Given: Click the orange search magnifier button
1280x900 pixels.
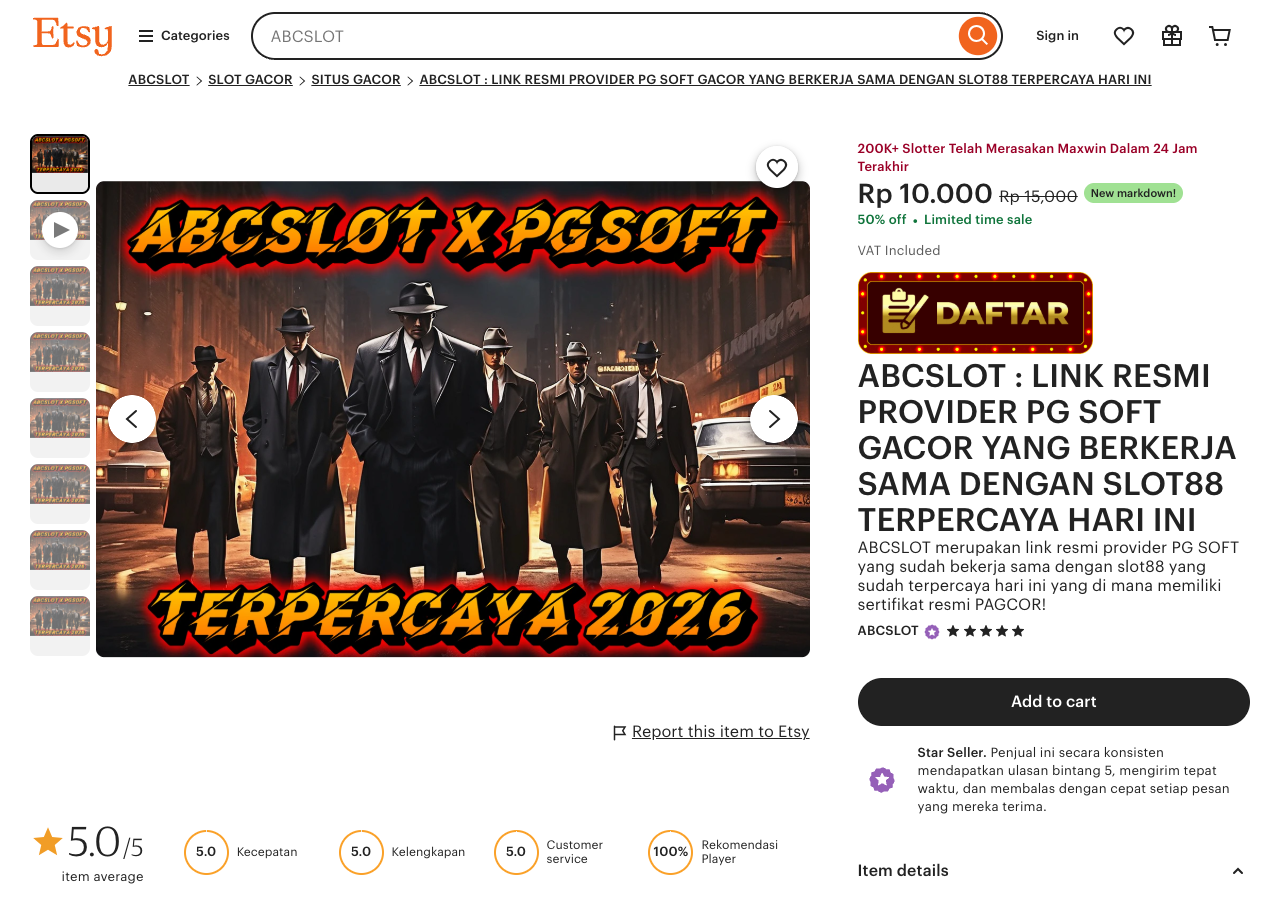Looking at the screenshot, I should click(x=978, y=36).
